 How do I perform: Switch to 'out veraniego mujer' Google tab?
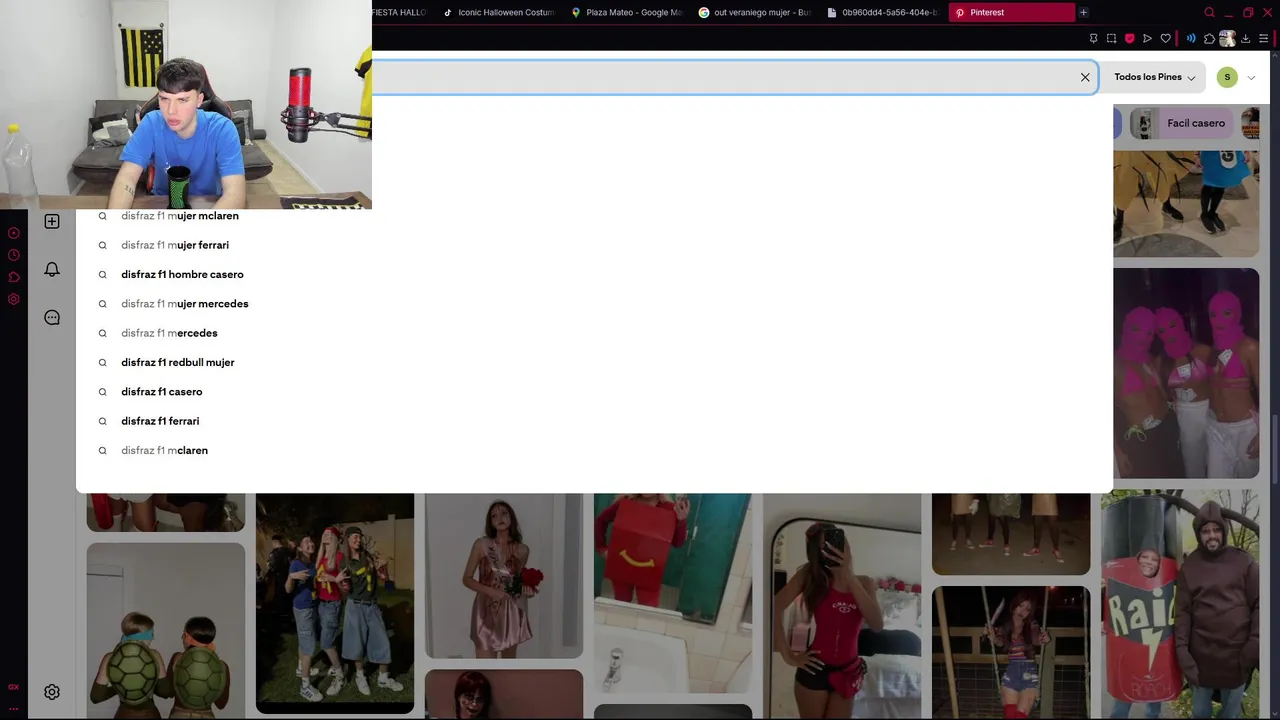754,12
